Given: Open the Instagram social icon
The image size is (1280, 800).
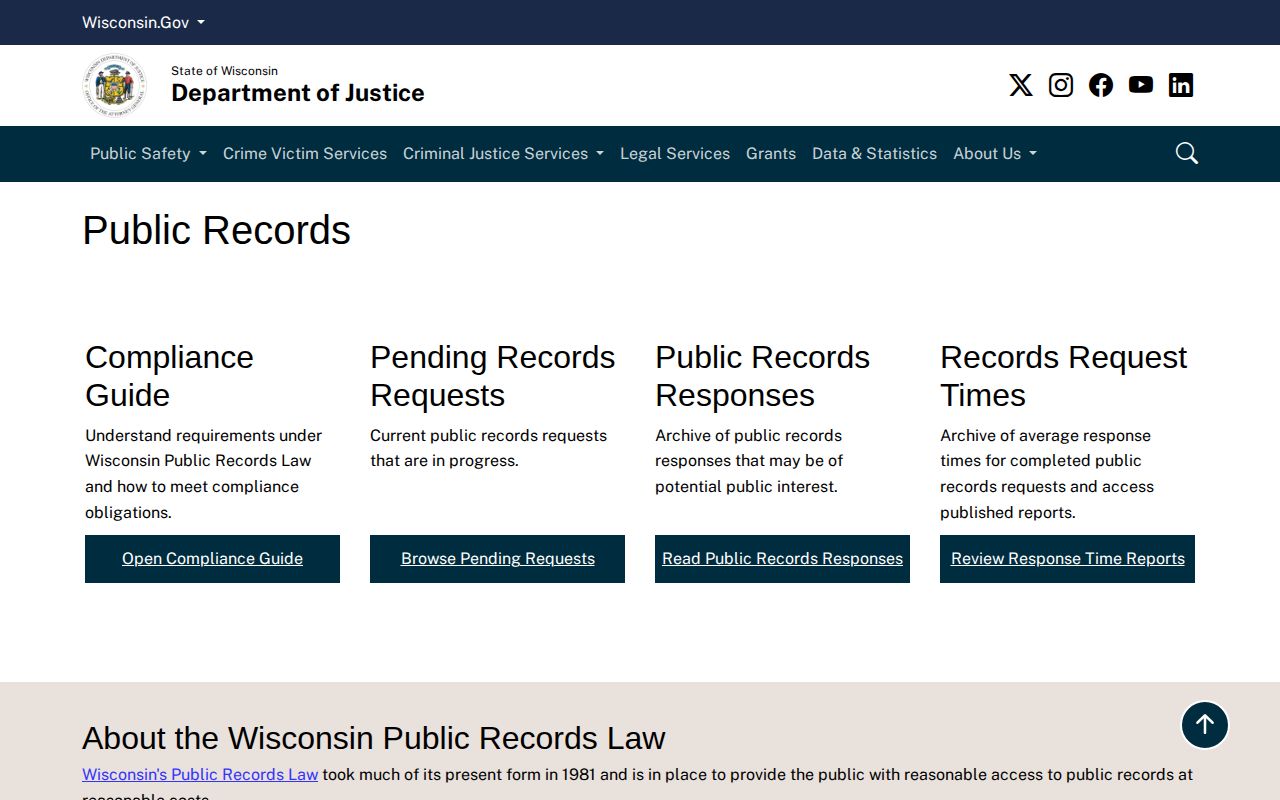Looking at the screenshot, I should click(1060, 85).
